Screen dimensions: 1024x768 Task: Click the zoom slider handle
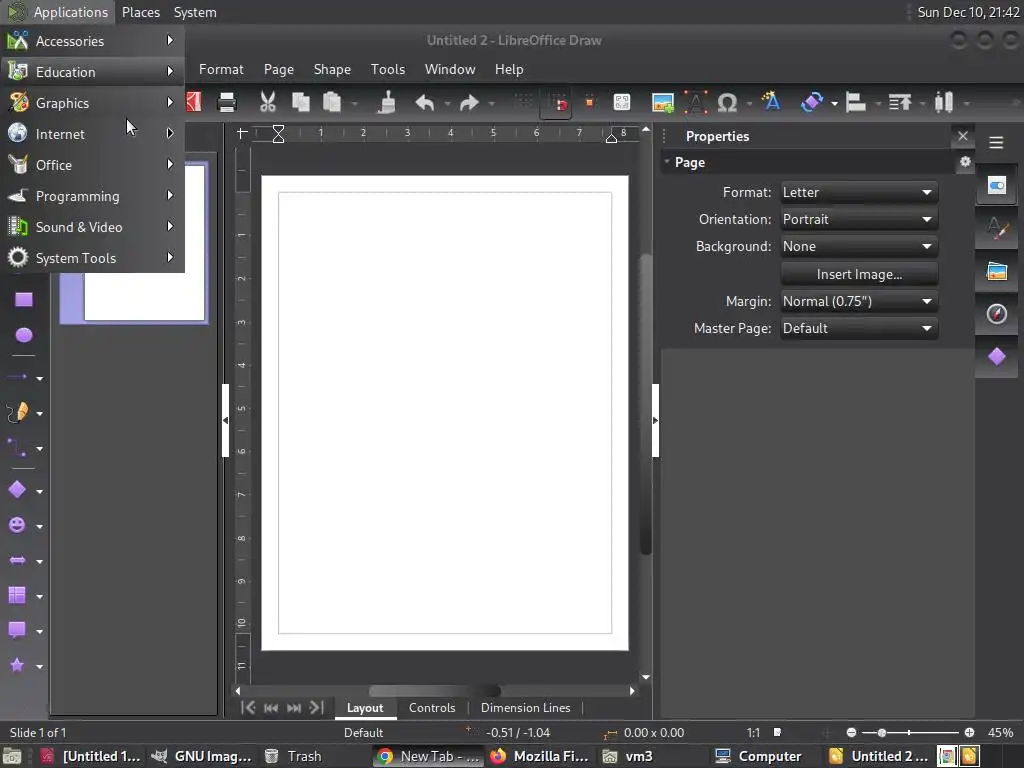[x=882, y=733]
